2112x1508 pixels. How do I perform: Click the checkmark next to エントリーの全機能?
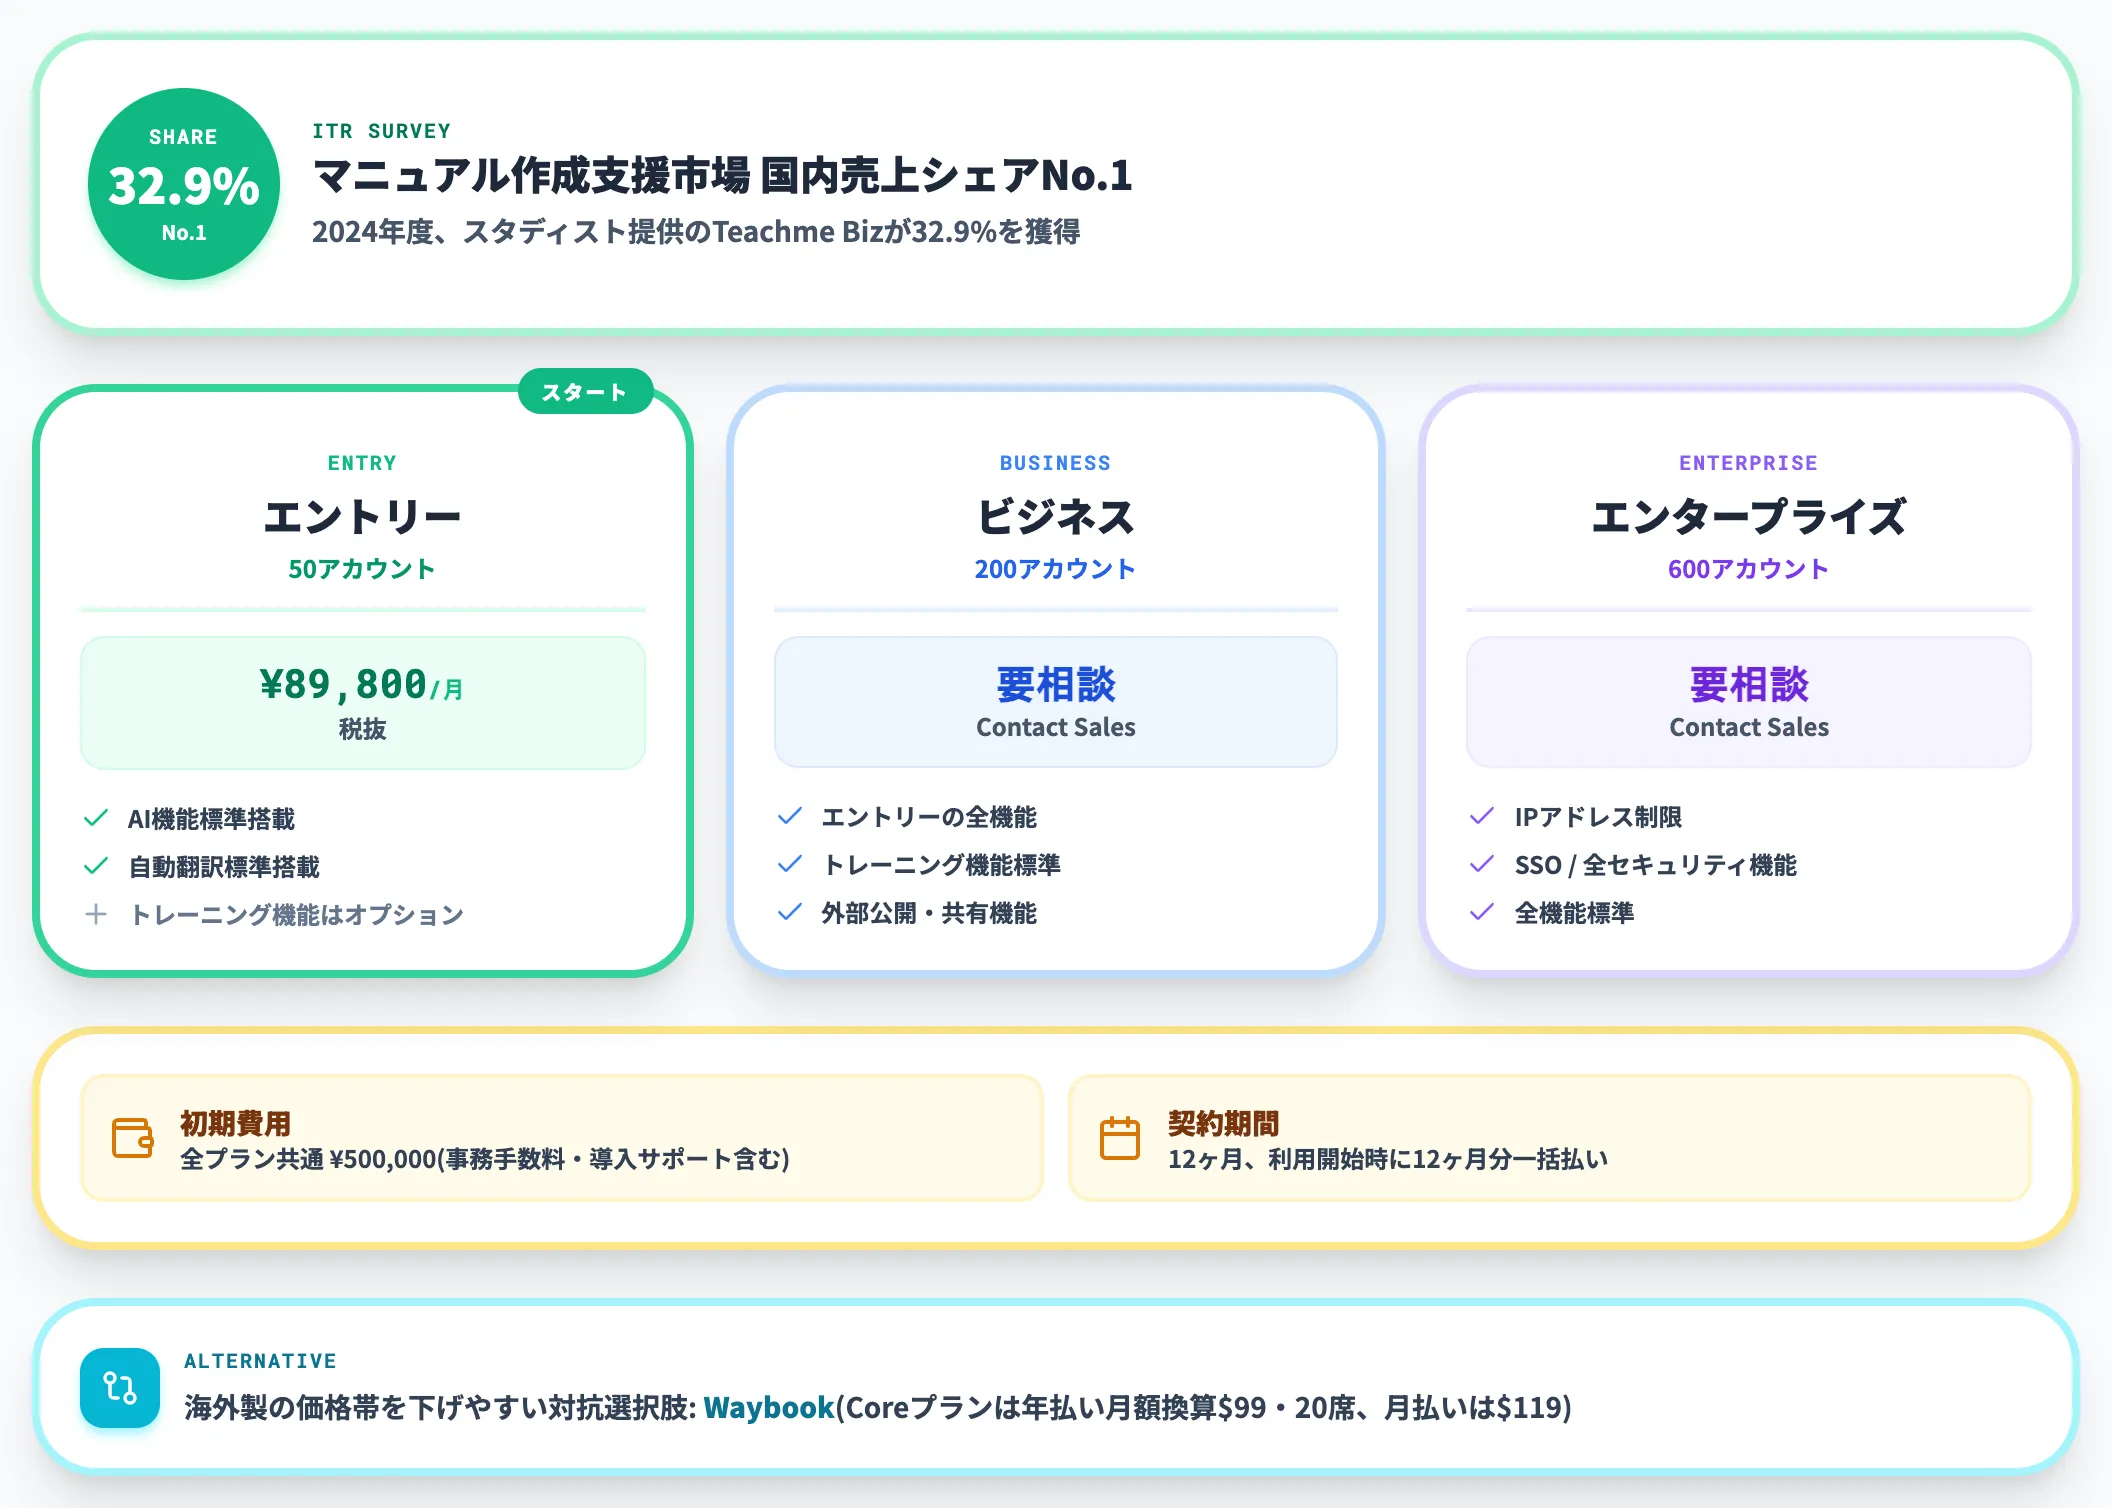(x=790, y=816)
